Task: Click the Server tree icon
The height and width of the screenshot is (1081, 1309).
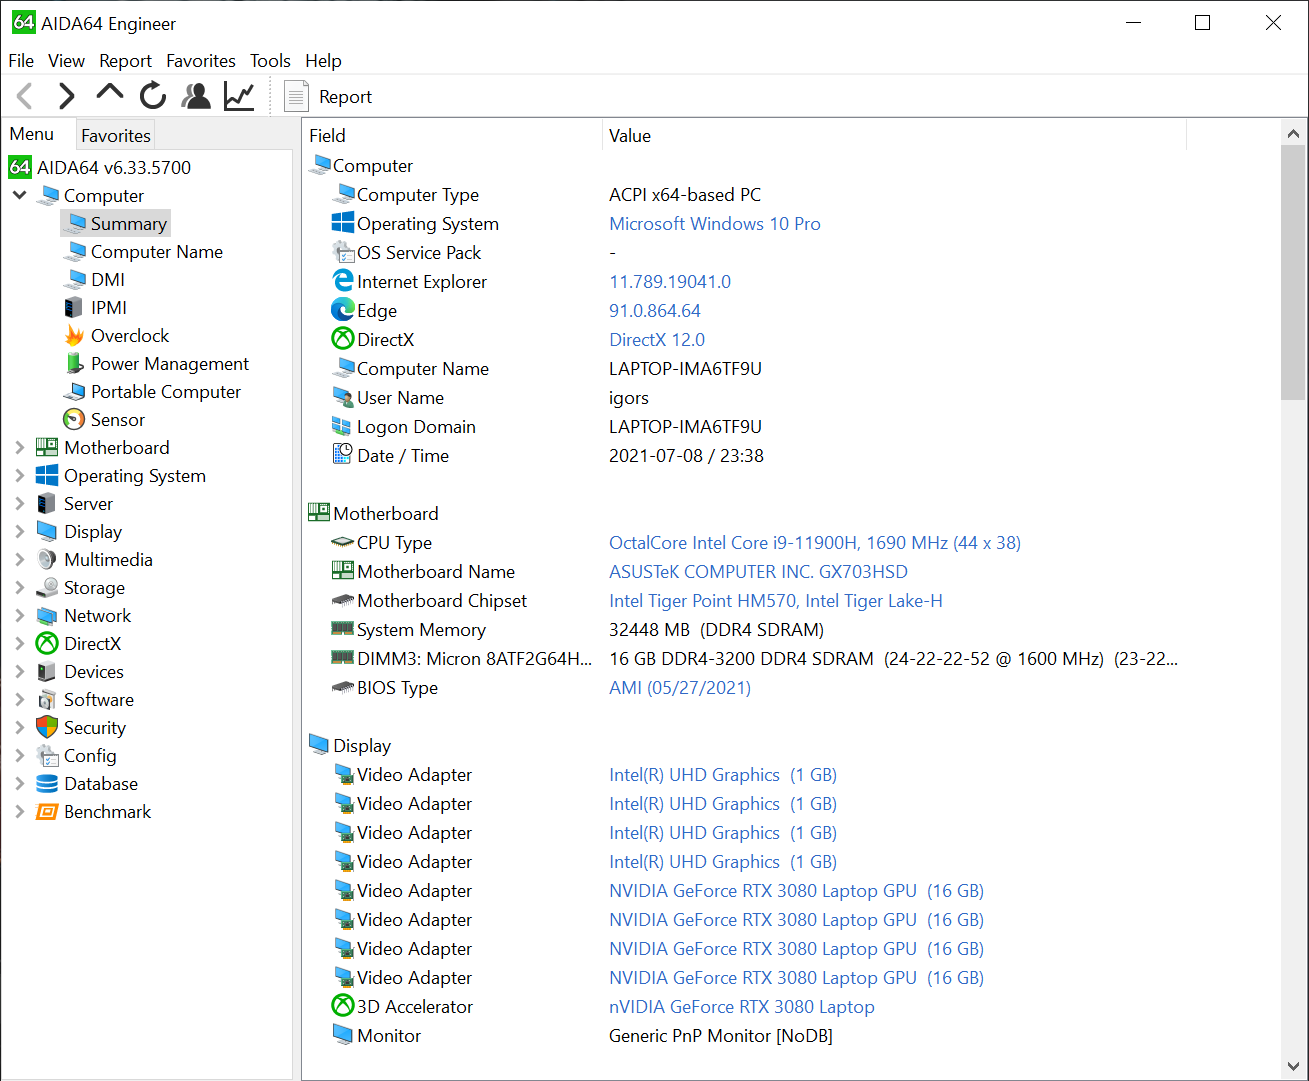Action: point(47,504)
